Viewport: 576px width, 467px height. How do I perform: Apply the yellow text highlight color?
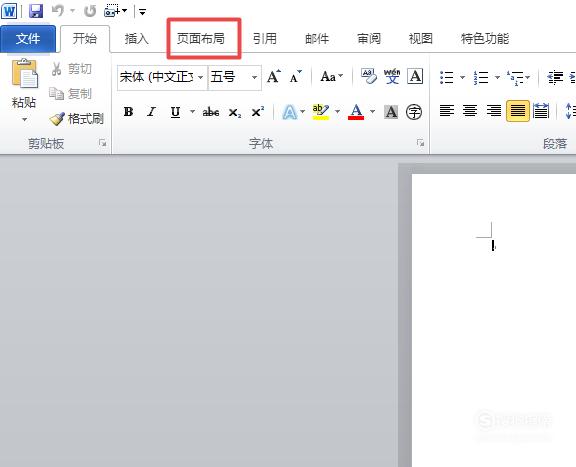[x=321, y=112]
